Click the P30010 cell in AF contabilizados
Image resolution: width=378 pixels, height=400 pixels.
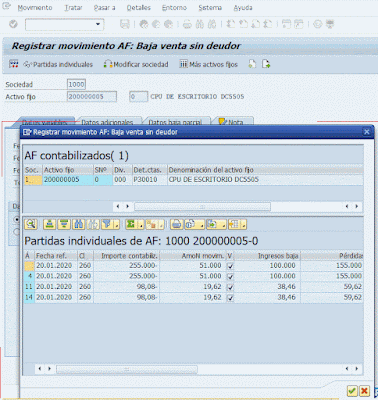(x=149, y=180)
